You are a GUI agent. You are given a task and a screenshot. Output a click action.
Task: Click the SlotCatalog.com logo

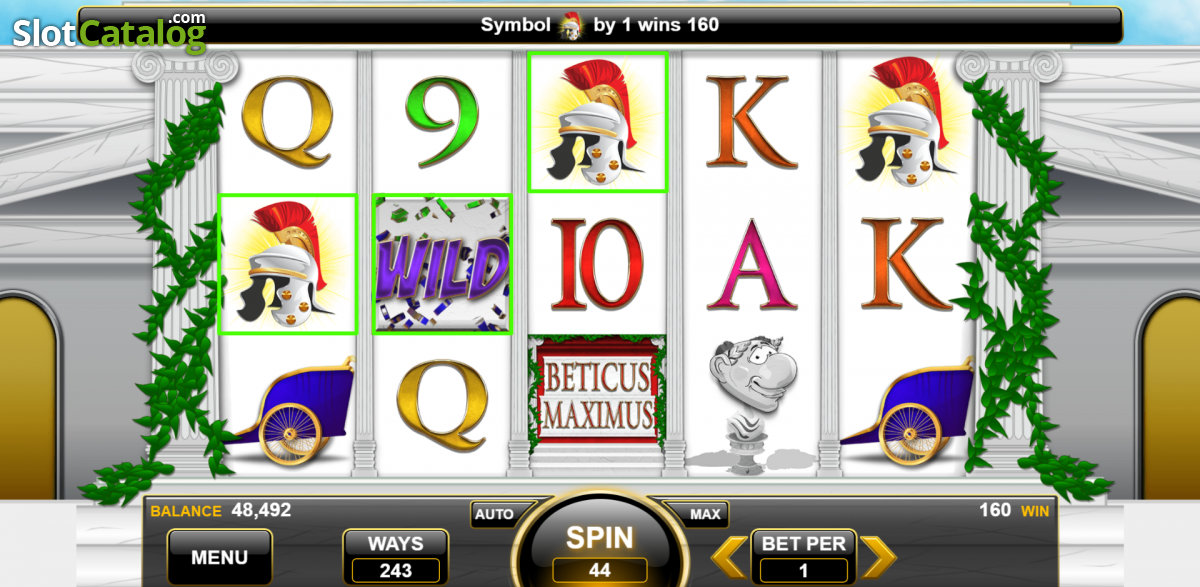(109, 32)
